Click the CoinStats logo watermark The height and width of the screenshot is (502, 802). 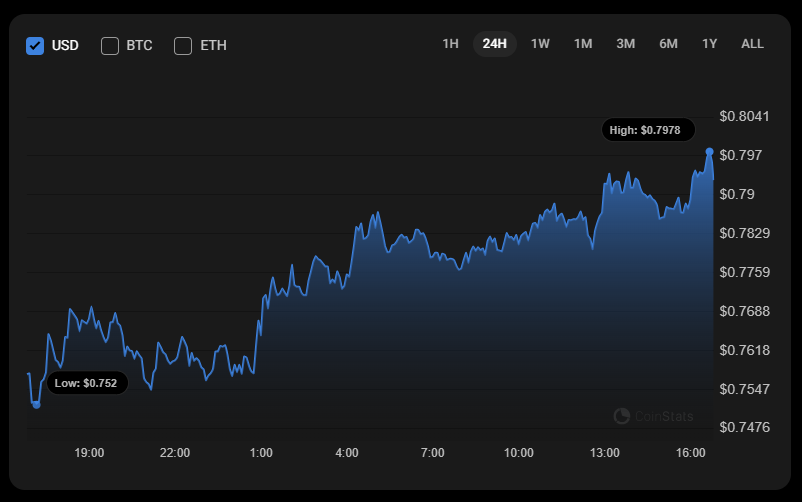(653, 416)
